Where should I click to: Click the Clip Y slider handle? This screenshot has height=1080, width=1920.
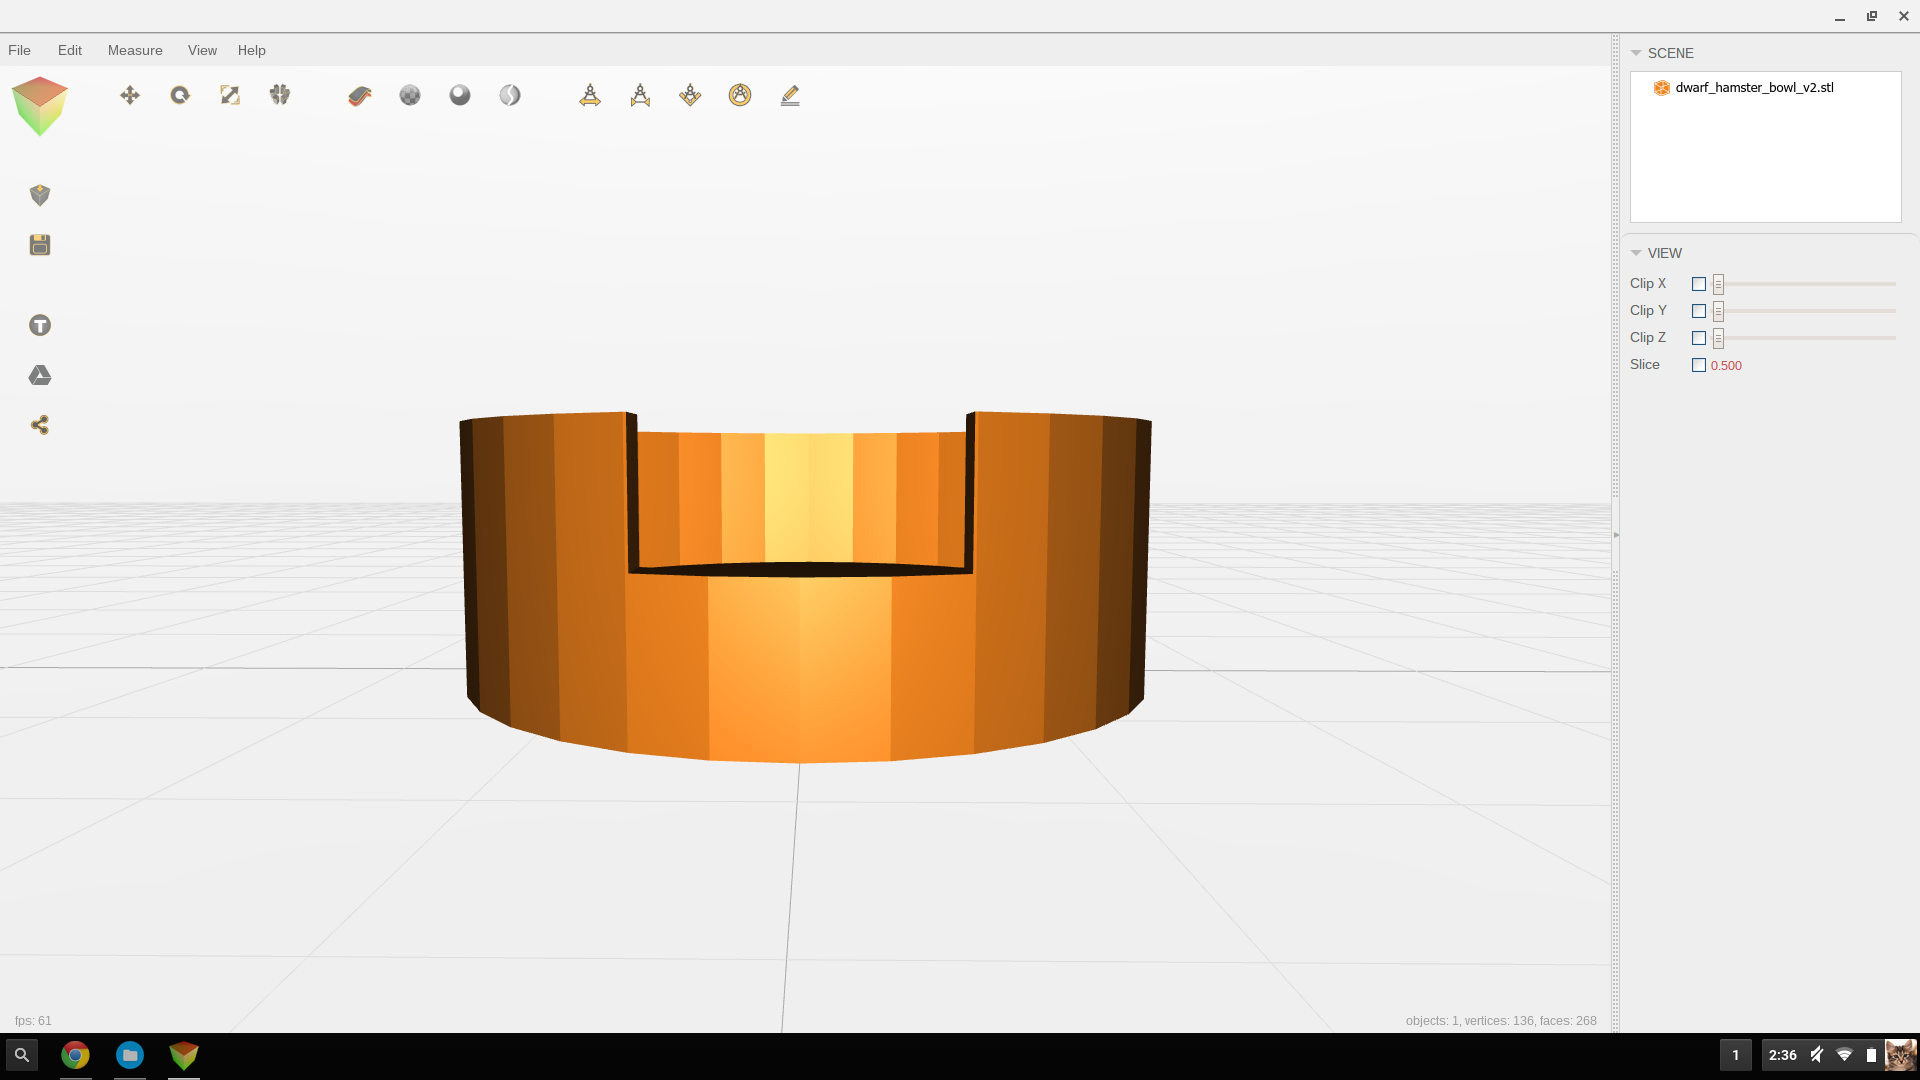(1718, 311)
